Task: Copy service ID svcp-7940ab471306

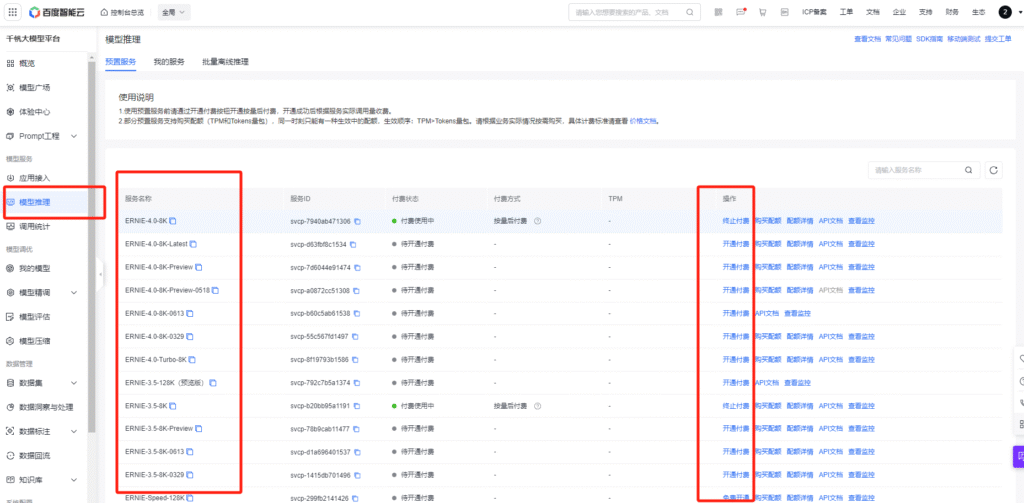Action: pyautogui.click(x=357, y=221)
